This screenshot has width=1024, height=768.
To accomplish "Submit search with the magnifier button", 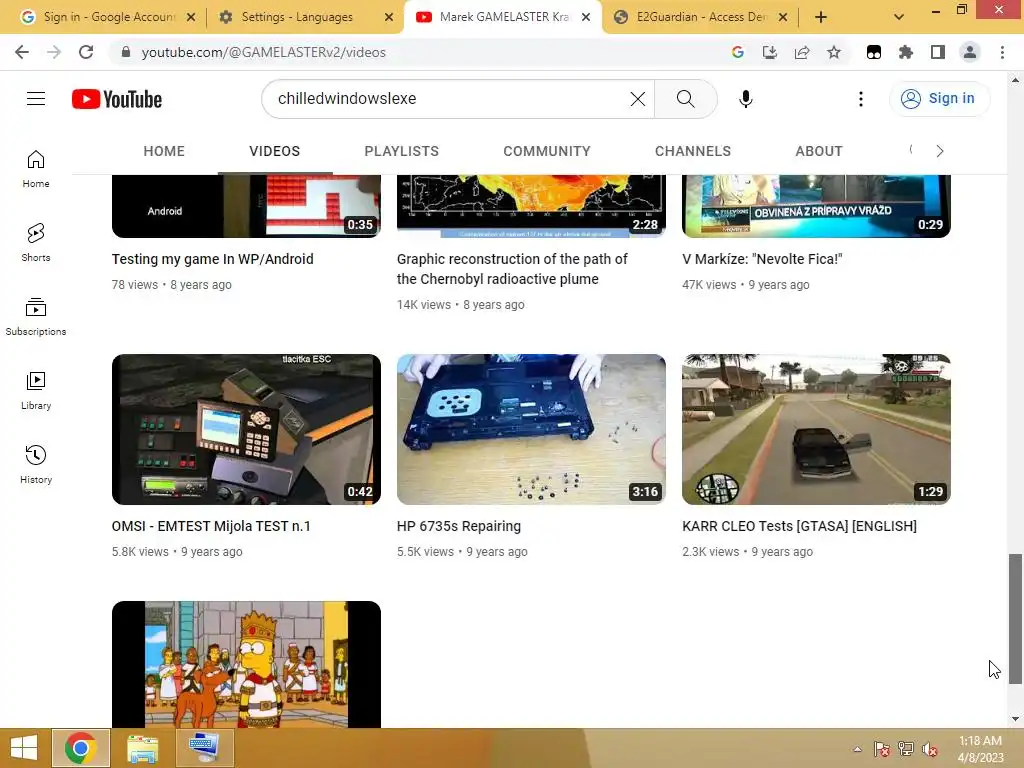I will (685, 99).
